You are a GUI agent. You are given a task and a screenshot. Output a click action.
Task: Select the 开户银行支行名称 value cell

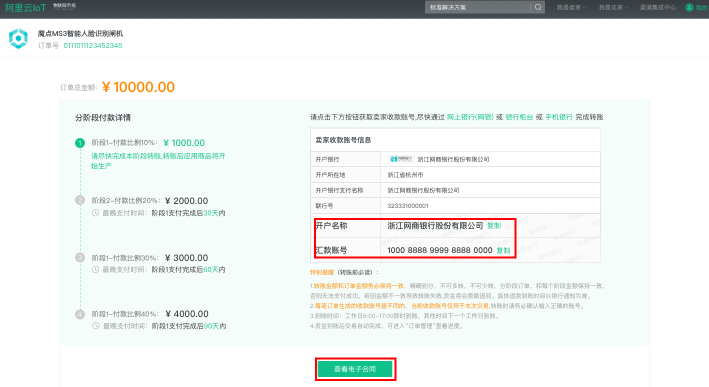click(491, 190)
